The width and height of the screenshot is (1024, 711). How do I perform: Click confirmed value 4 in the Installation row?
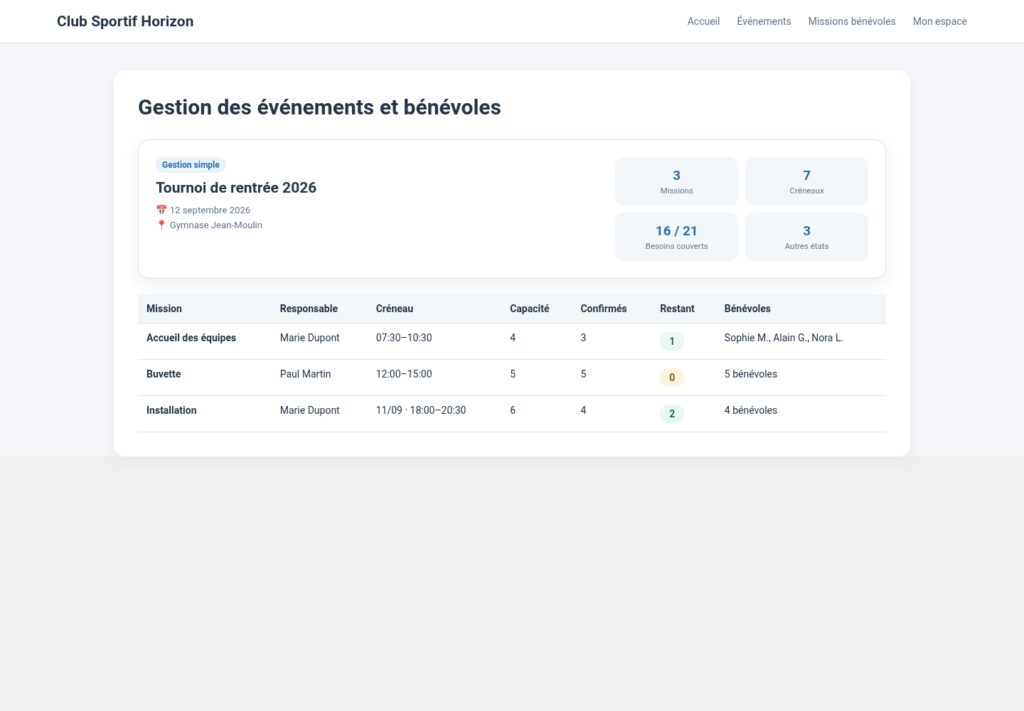coord(583,411)
